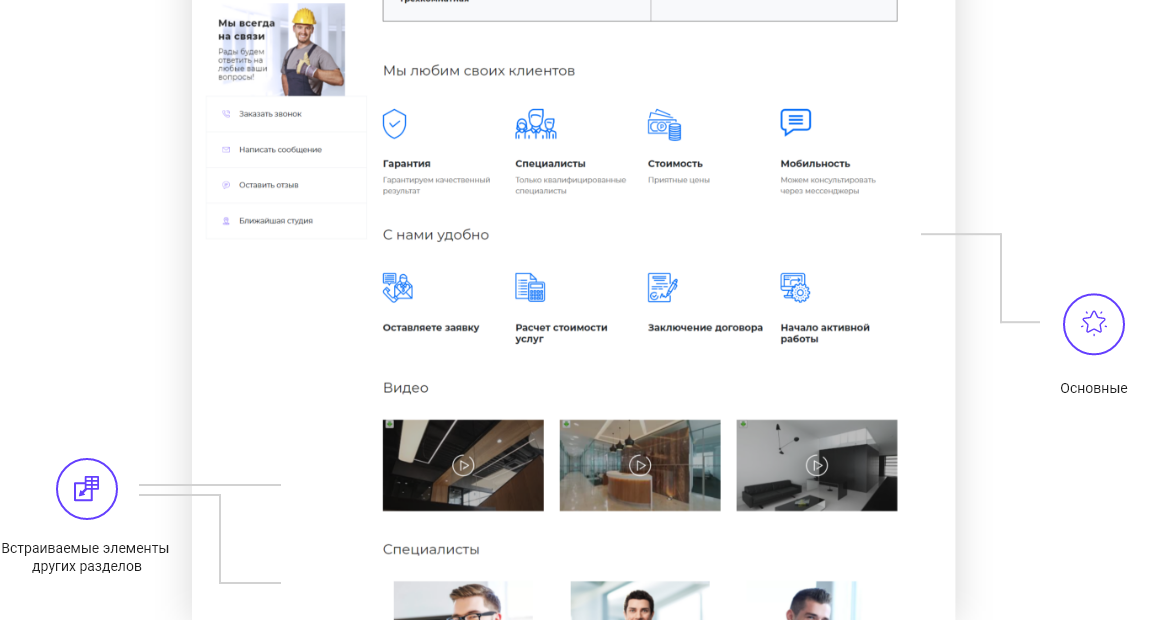This screenshot has height=620, width=1151.
Task: Click the person icon beside Ближайшая студия
Action: pos(226,221)
